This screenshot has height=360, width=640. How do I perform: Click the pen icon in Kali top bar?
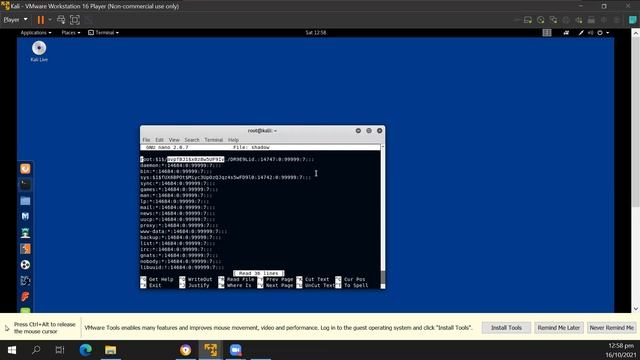581,33
